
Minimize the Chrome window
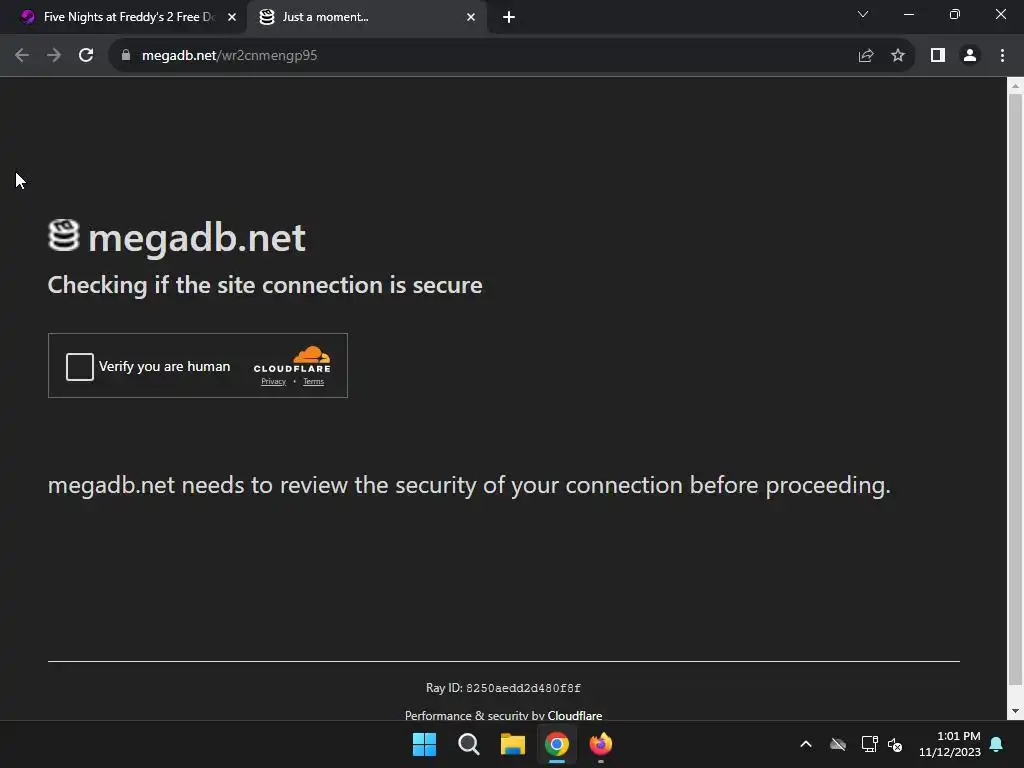coord(908,14)
